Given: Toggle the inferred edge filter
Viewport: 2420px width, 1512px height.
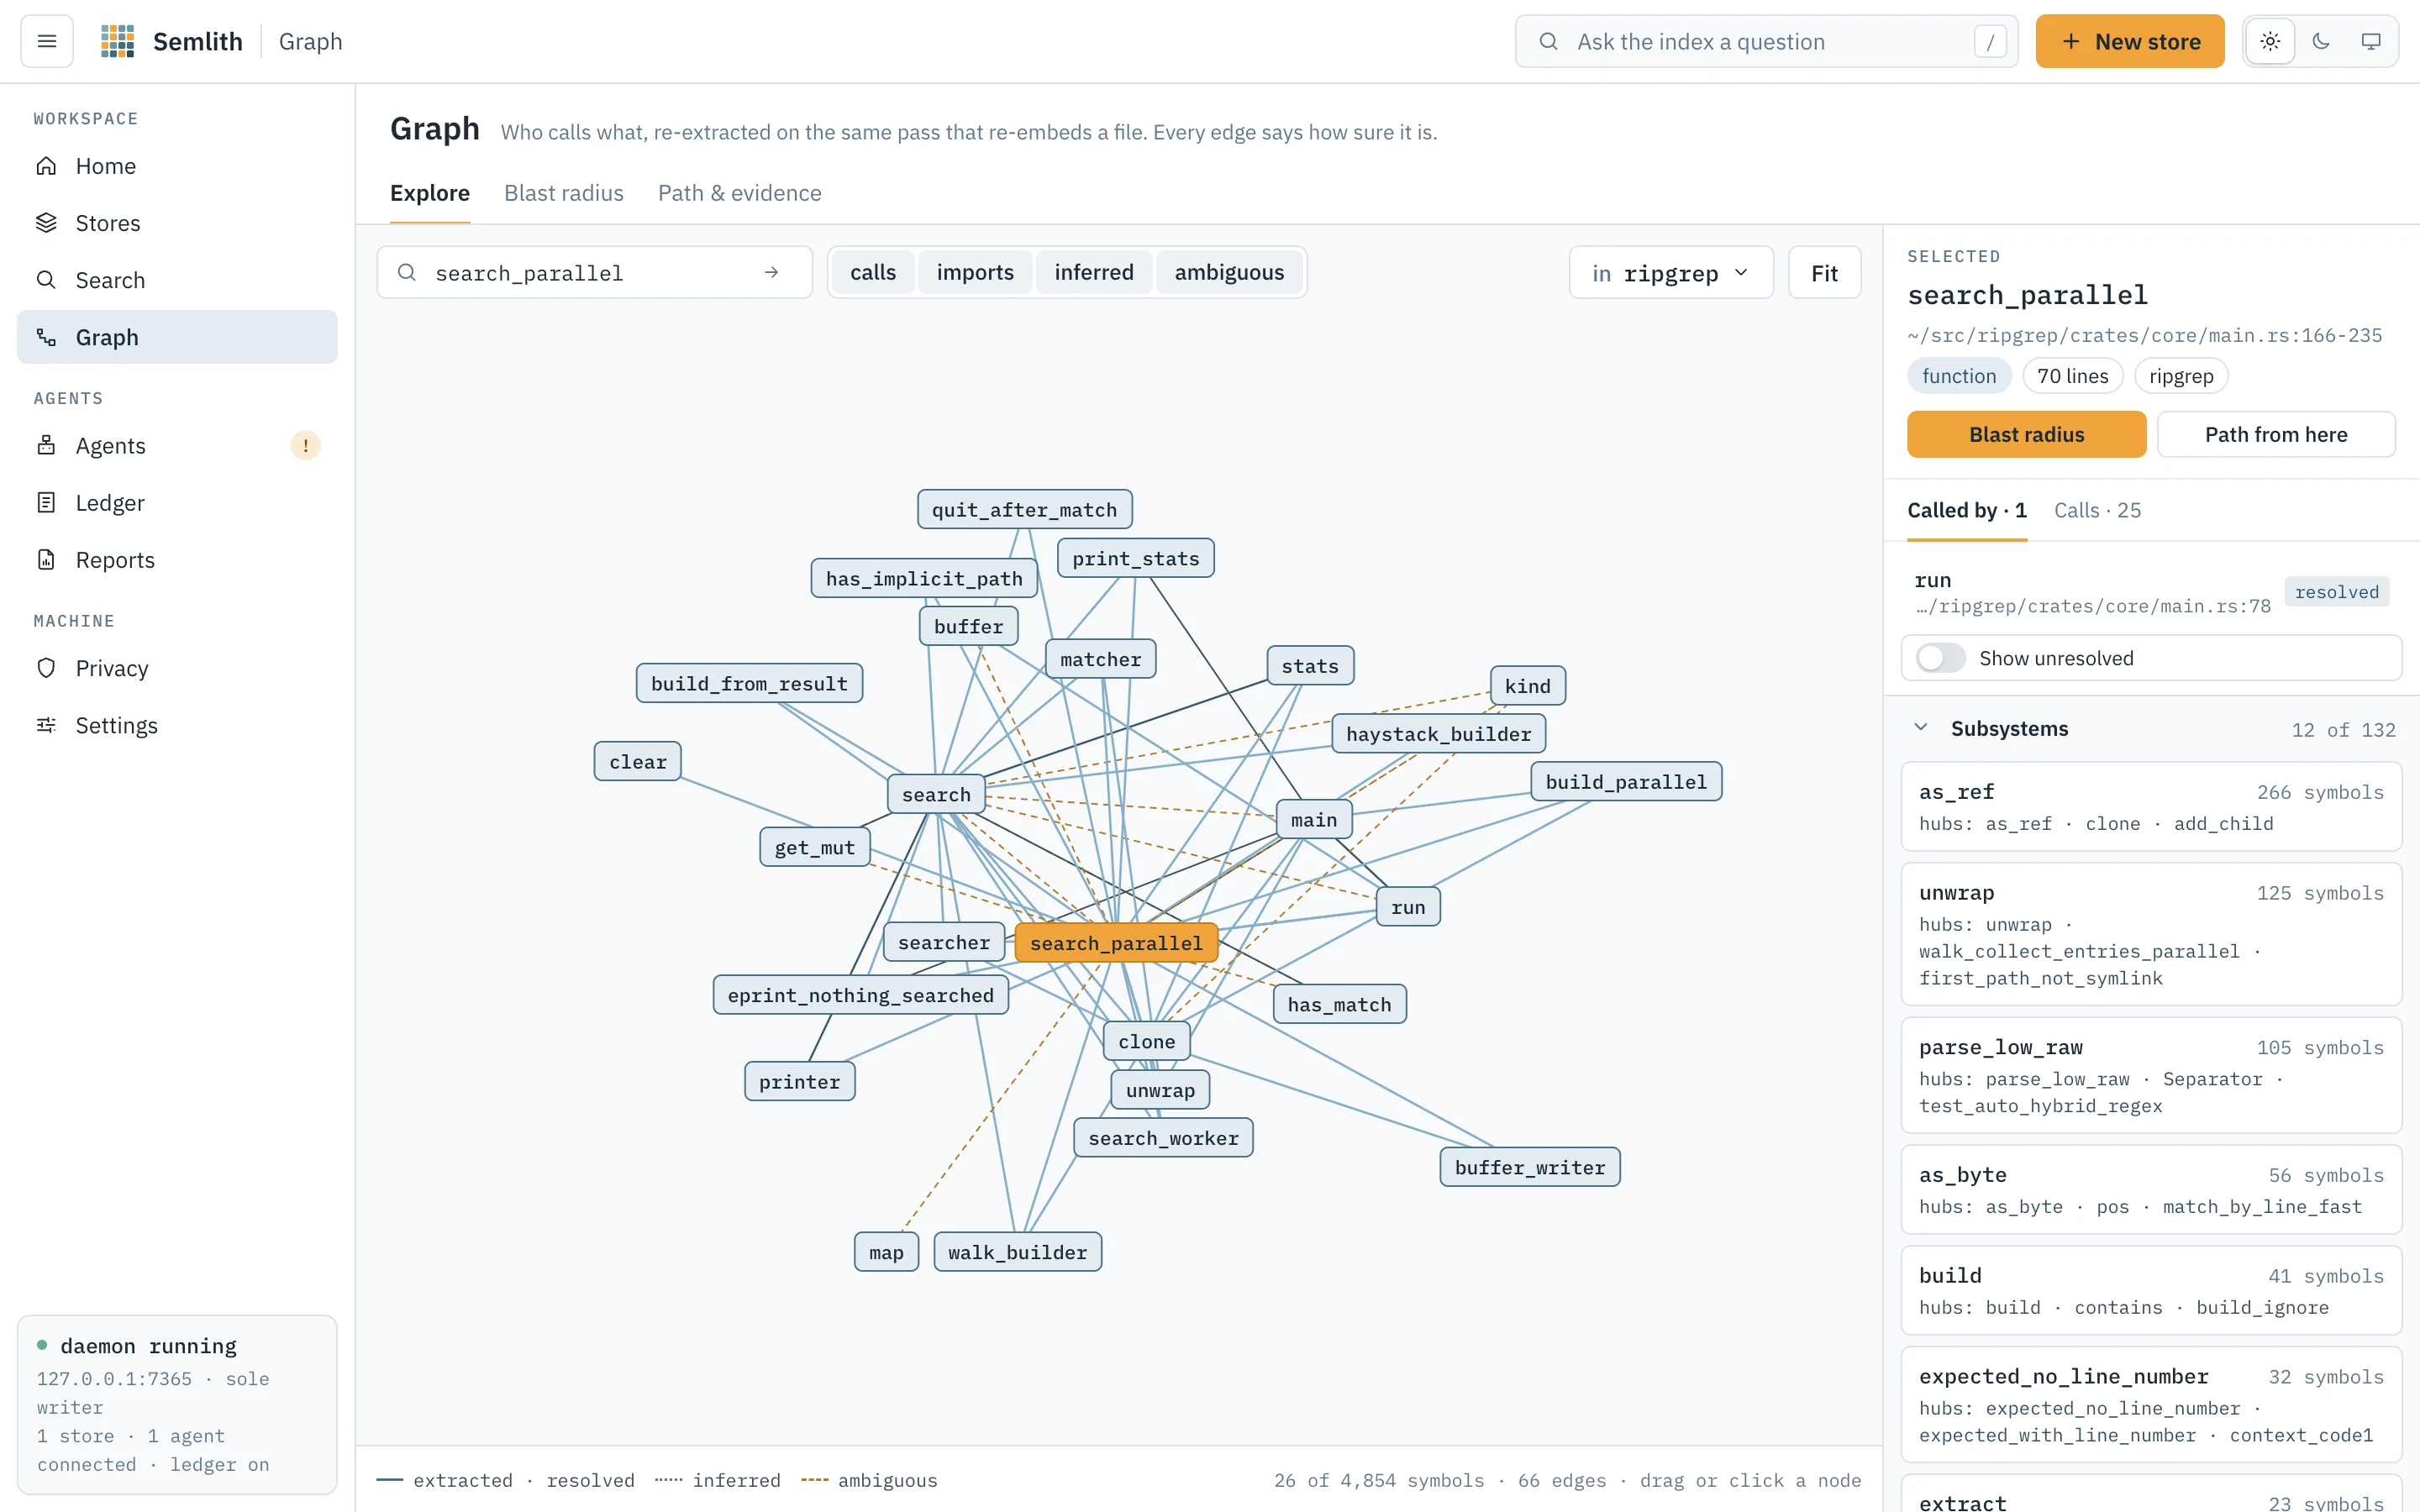Looking at the screenshot, I should click(x=1094, y=272).
